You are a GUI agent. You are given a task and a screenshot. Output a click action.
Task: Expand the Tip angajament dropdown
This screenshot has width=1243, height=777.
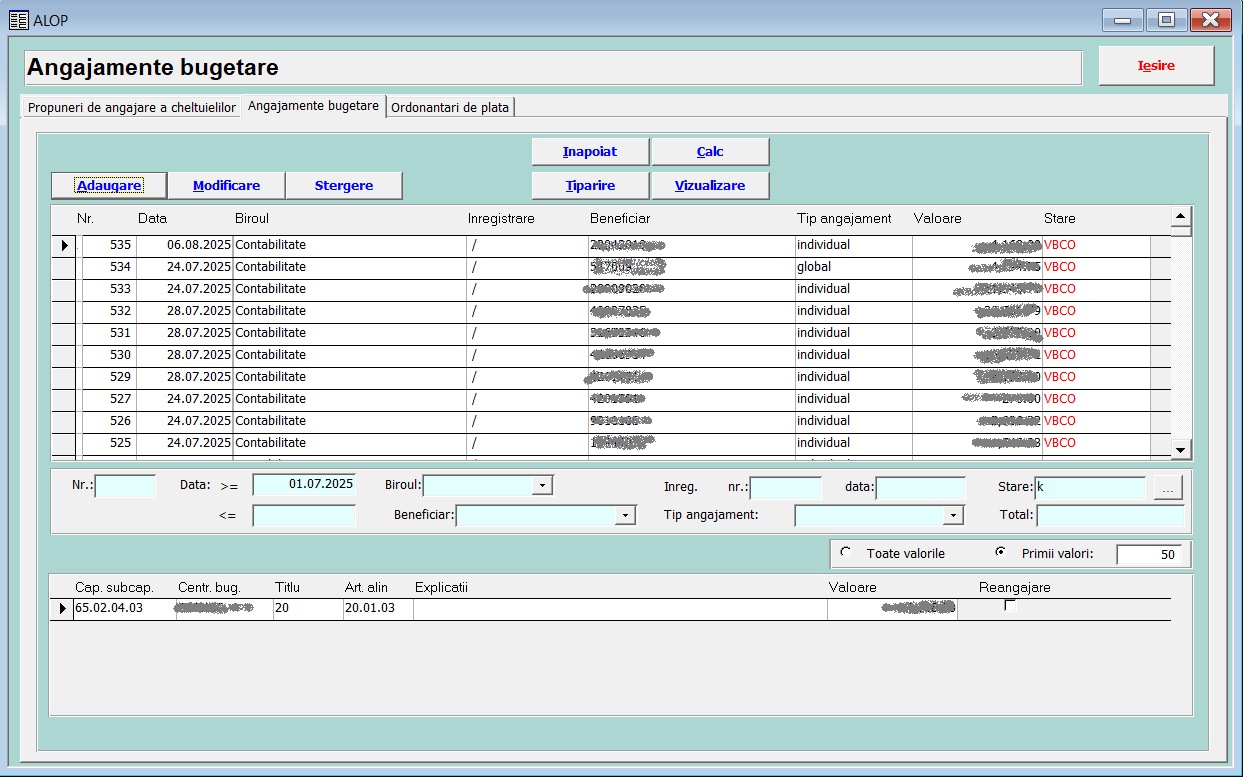coord(953,515)
